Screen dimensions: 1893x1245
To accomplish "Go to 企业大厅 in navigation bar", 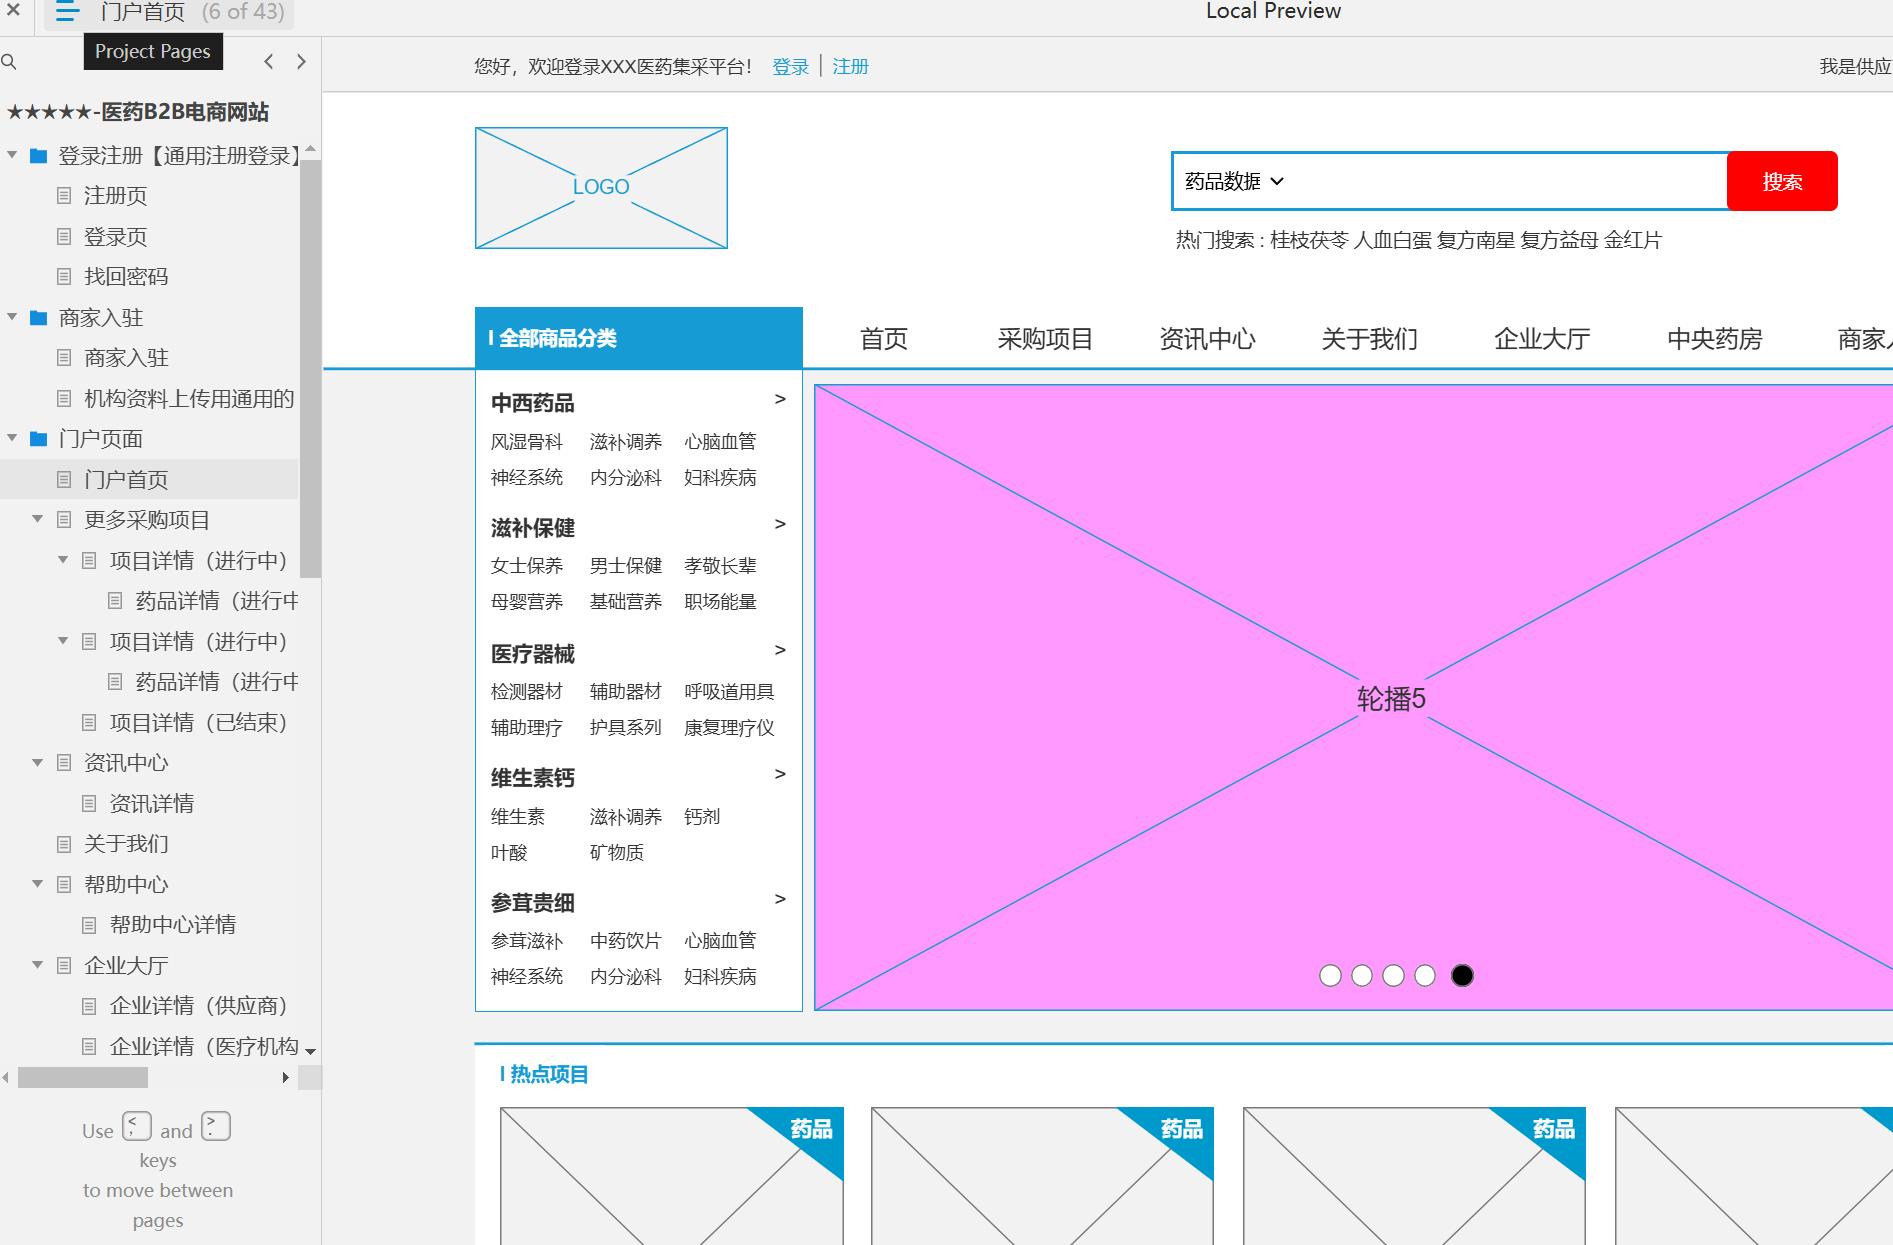I will pyautogui.click(x=1542, y=339).
